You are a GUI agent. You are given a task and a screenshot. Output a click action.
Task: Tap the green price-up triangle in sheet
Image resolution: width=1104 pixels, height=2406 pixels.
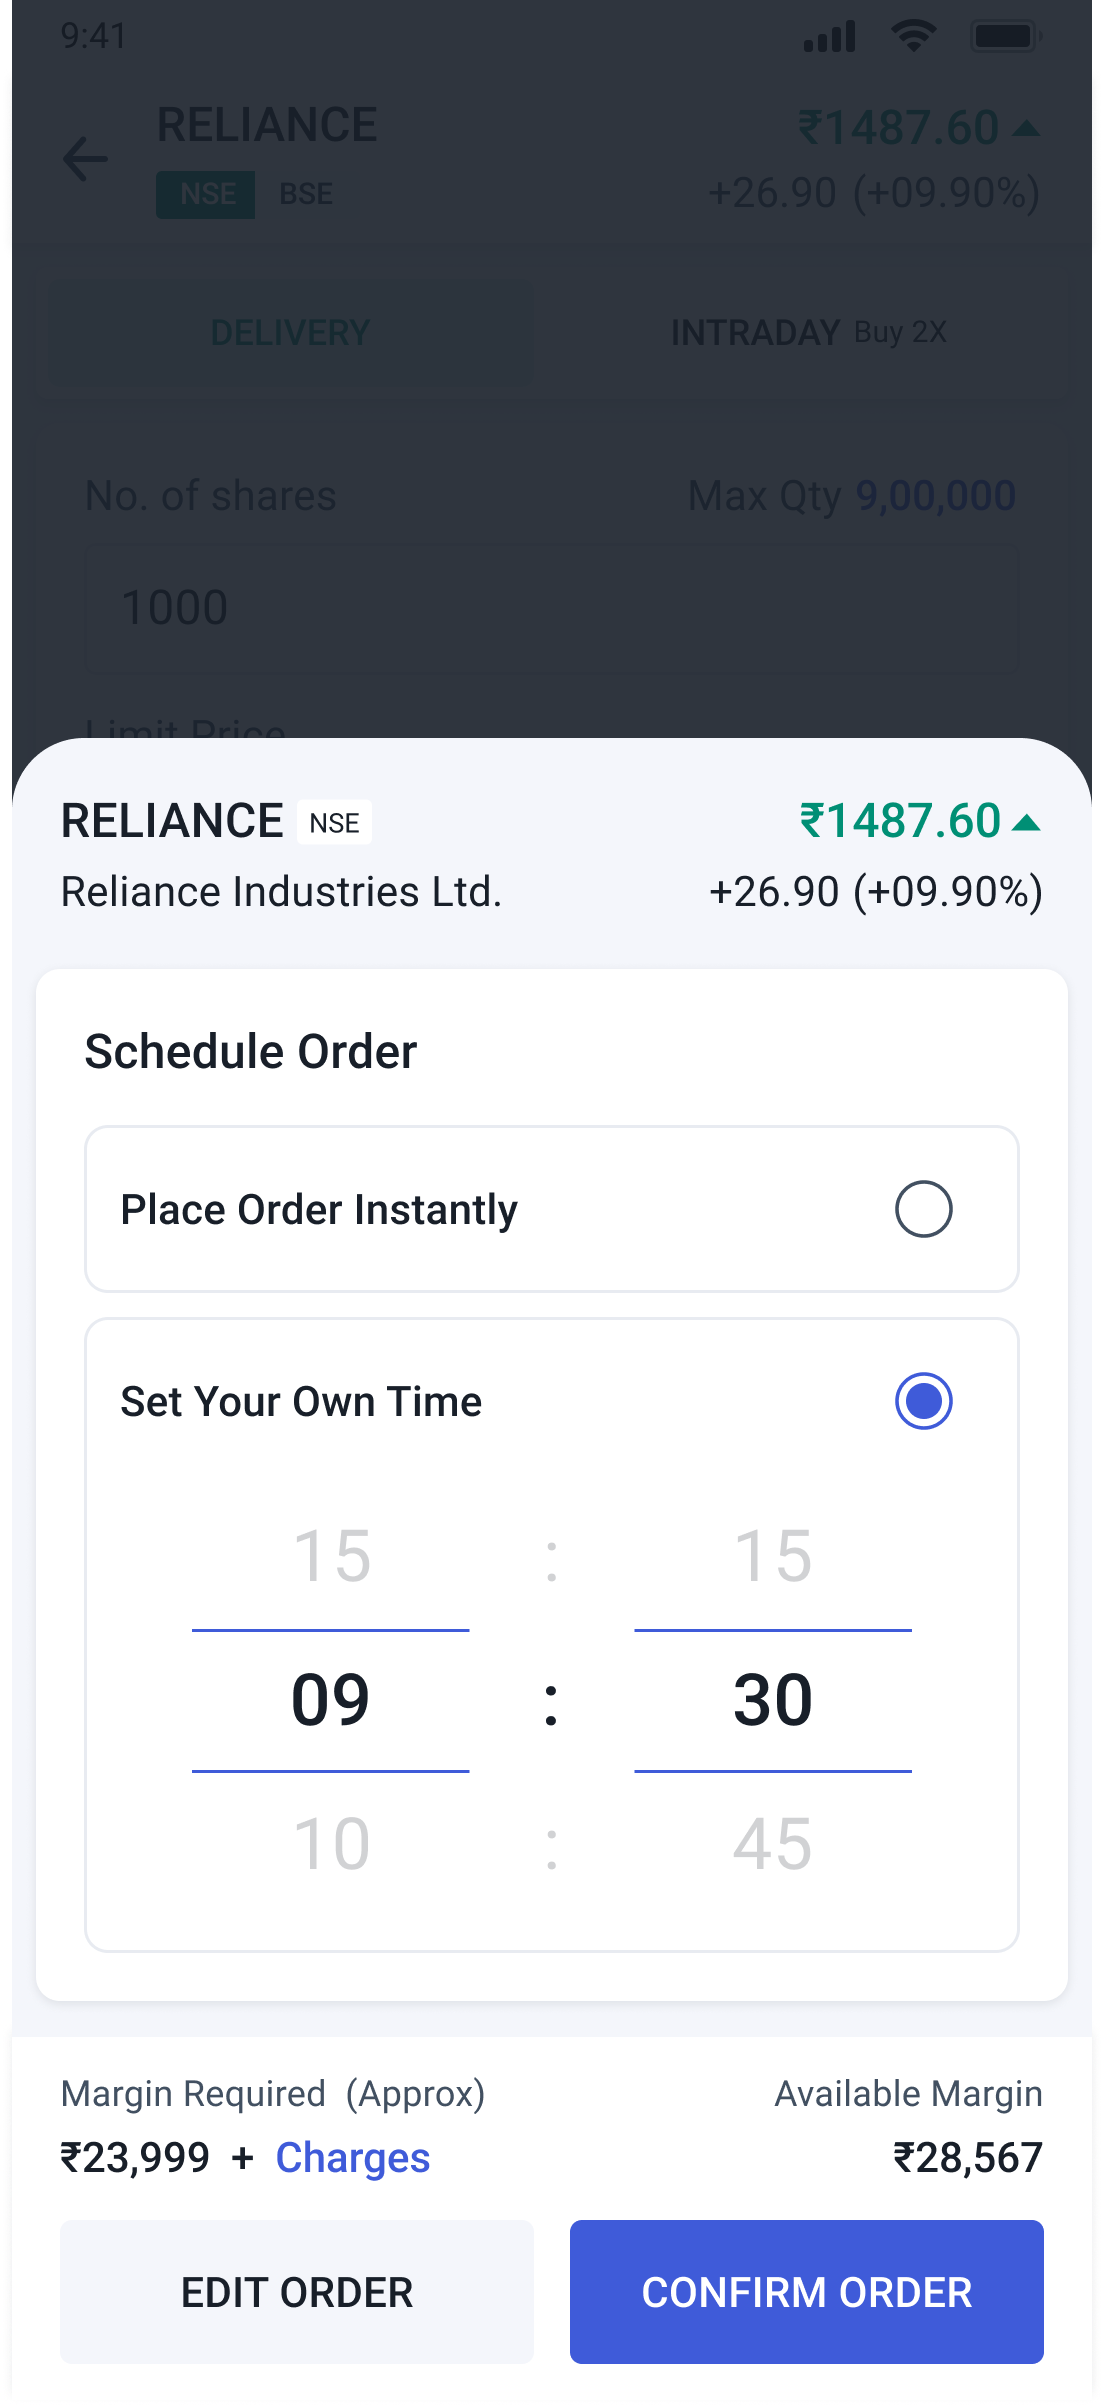pos(1026,823)
